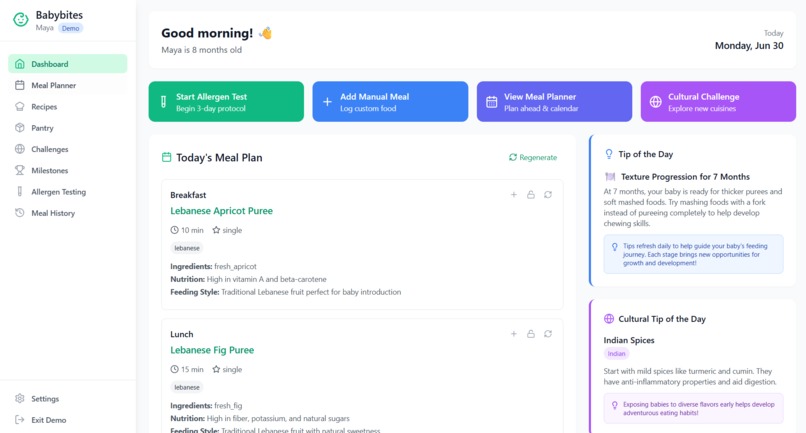Click the test tube icon on Start Allergen Test

(x=163, y=102)
